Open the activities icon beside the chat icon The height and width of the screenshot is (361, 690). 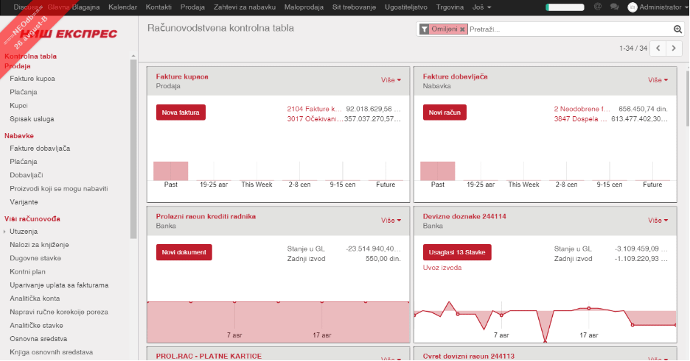[x=598, y=7]
